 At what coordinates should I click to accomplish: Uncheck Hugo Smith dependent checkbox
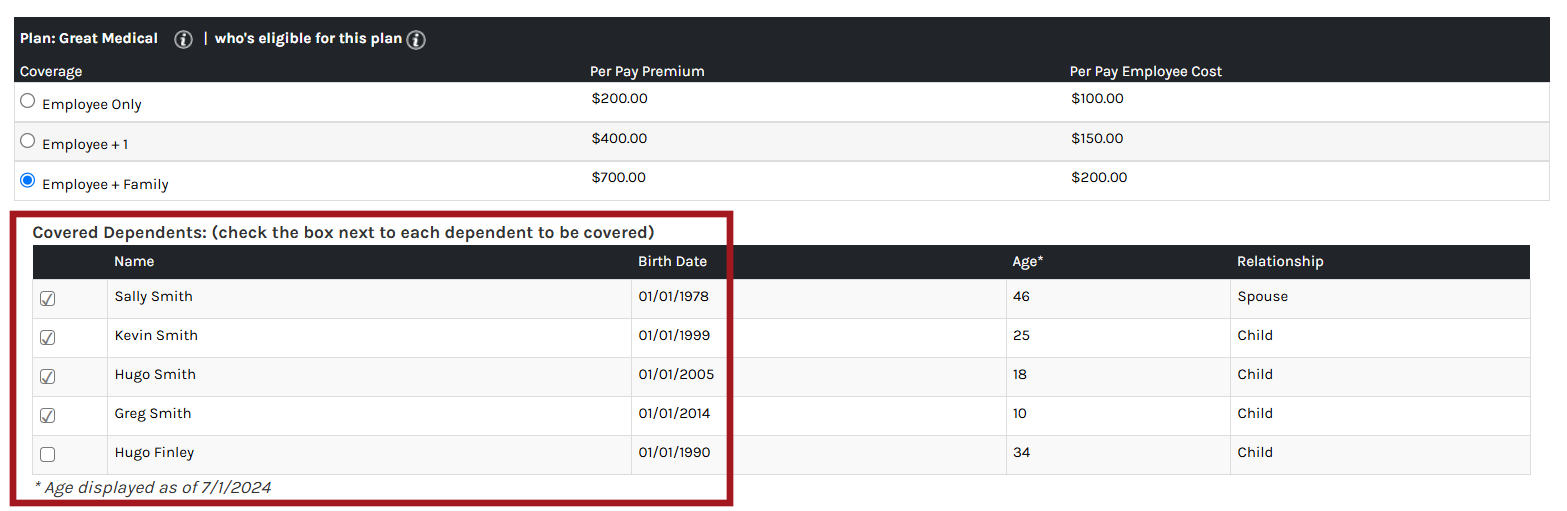point(47,377)
